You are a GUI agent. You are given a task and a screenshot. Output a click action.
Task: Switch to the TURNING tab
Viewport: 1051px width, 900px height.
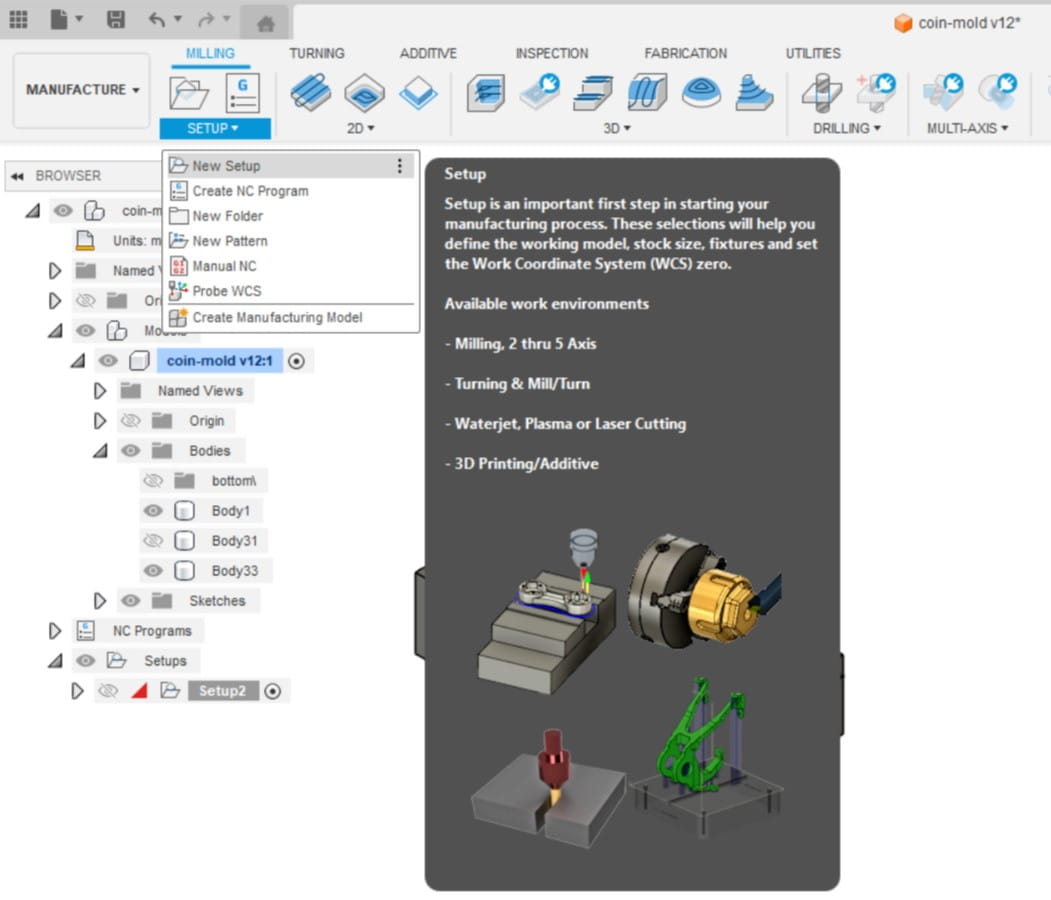click(317, 54)
